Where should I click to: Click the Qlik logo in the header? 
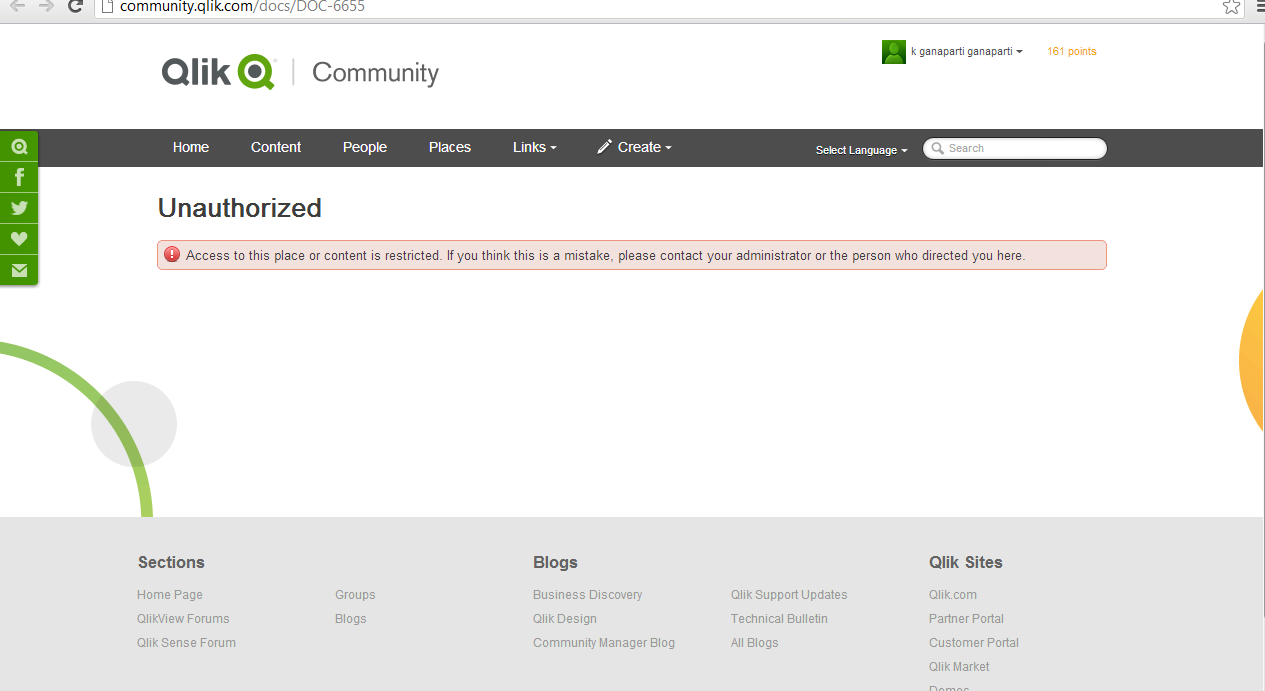pyautogui.click(x=218, y=72)
